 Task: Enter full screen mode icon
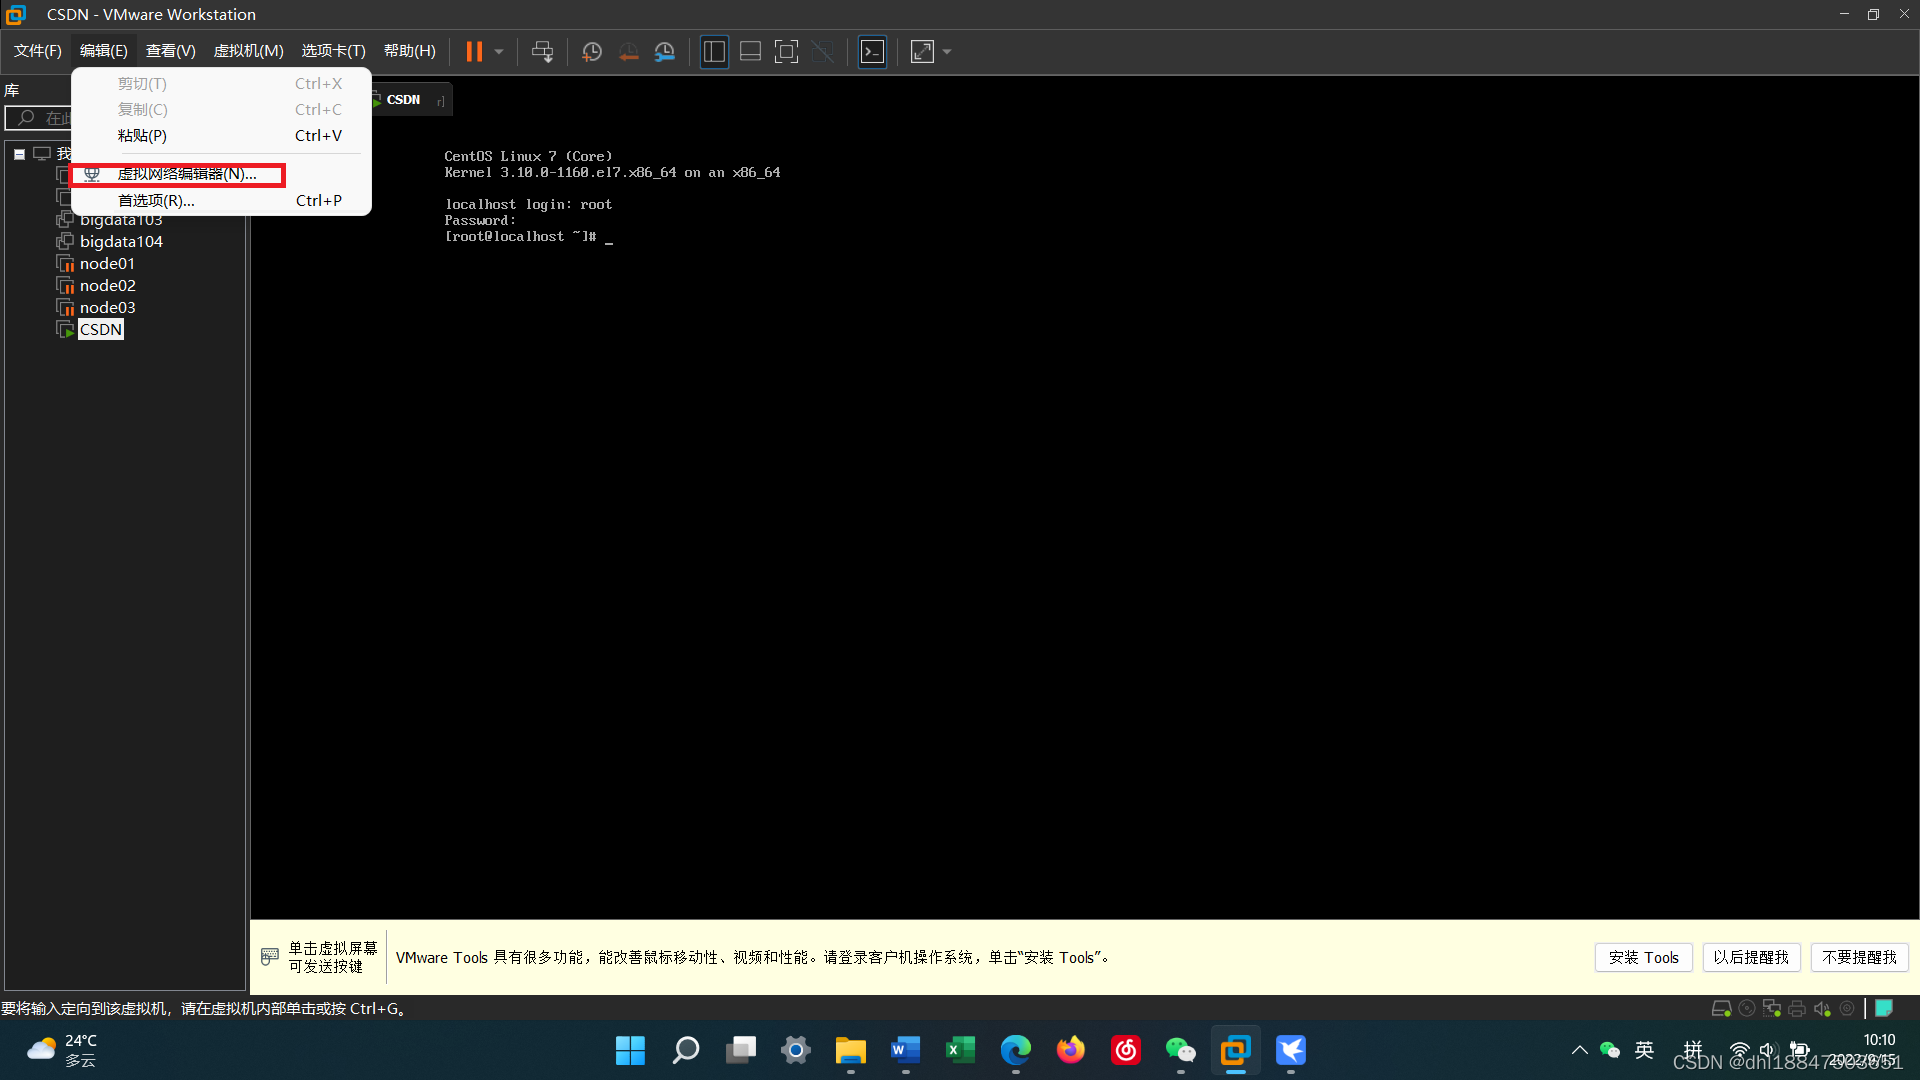click(x=787, y=51)
